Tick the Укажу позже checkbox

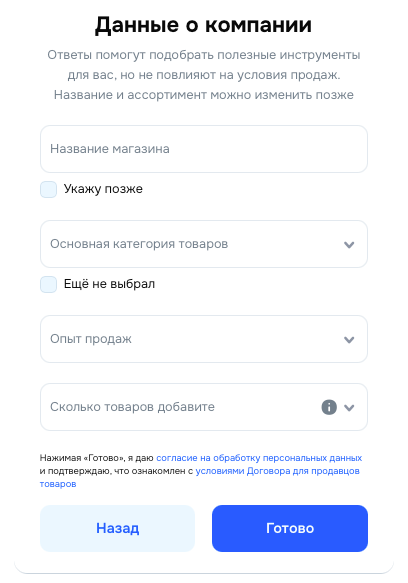(x=48, y=189)
